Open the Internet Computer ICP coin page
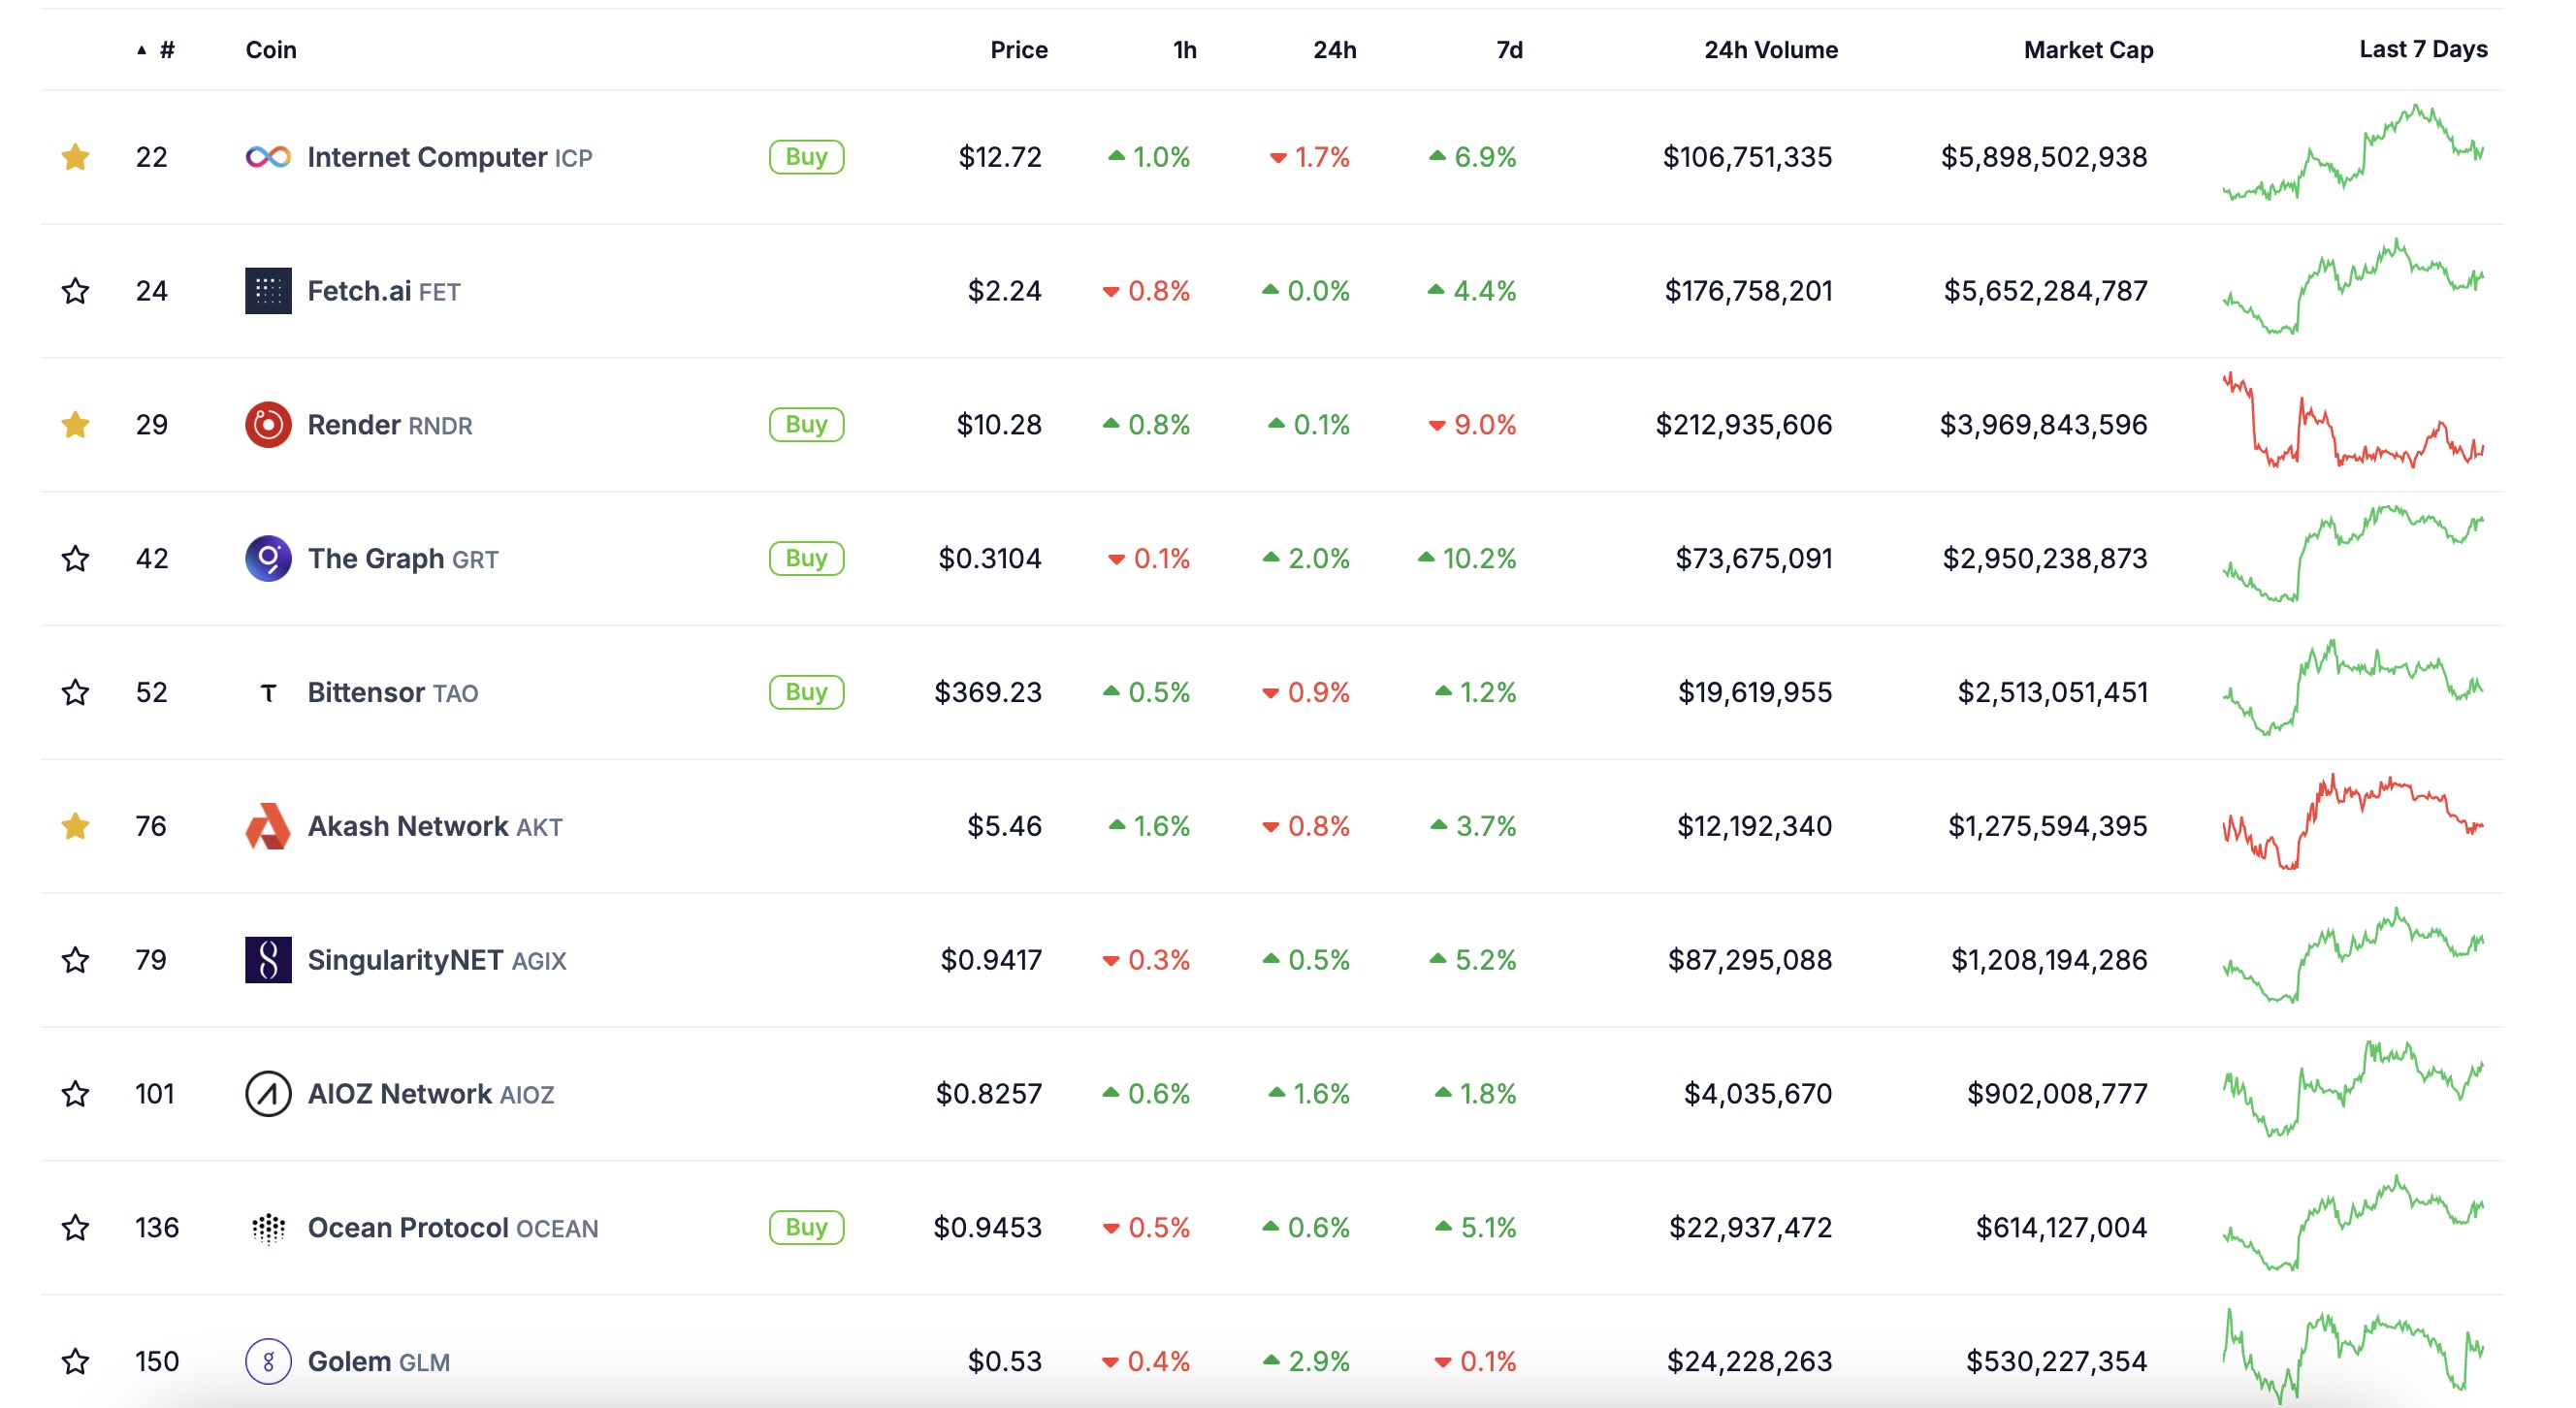The height and width of the screenshot is (1408, 2576). point(449,157)
